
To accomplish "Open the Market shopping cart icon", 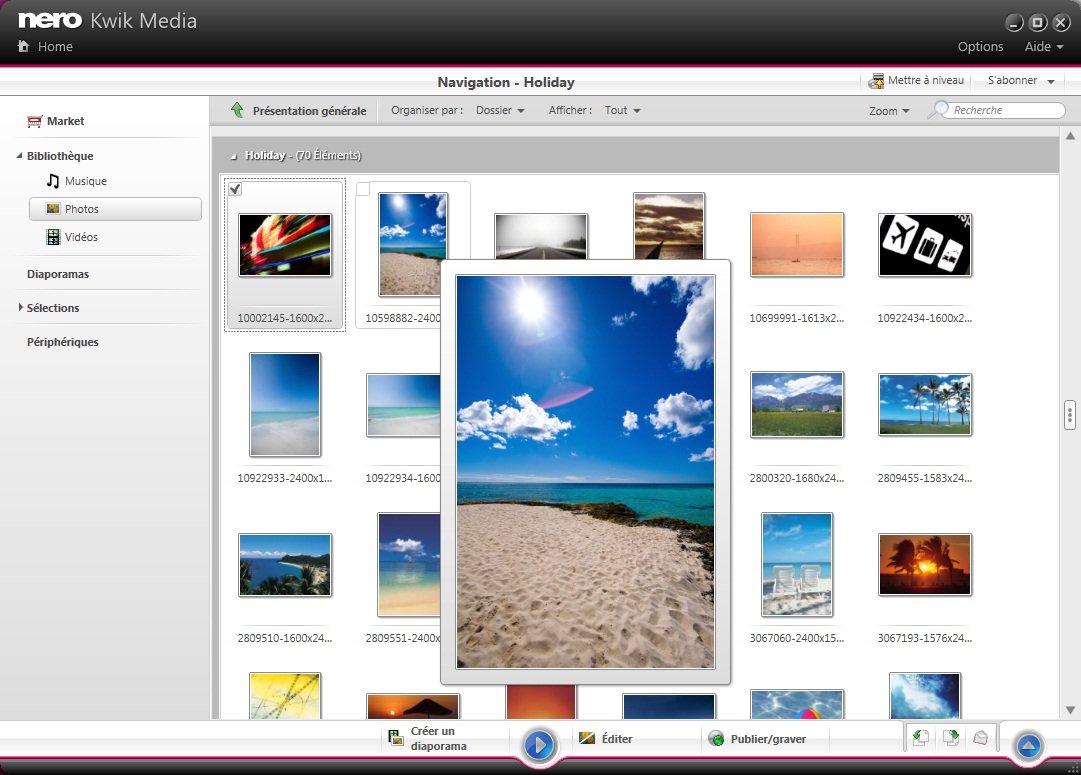I will point(34,121).
